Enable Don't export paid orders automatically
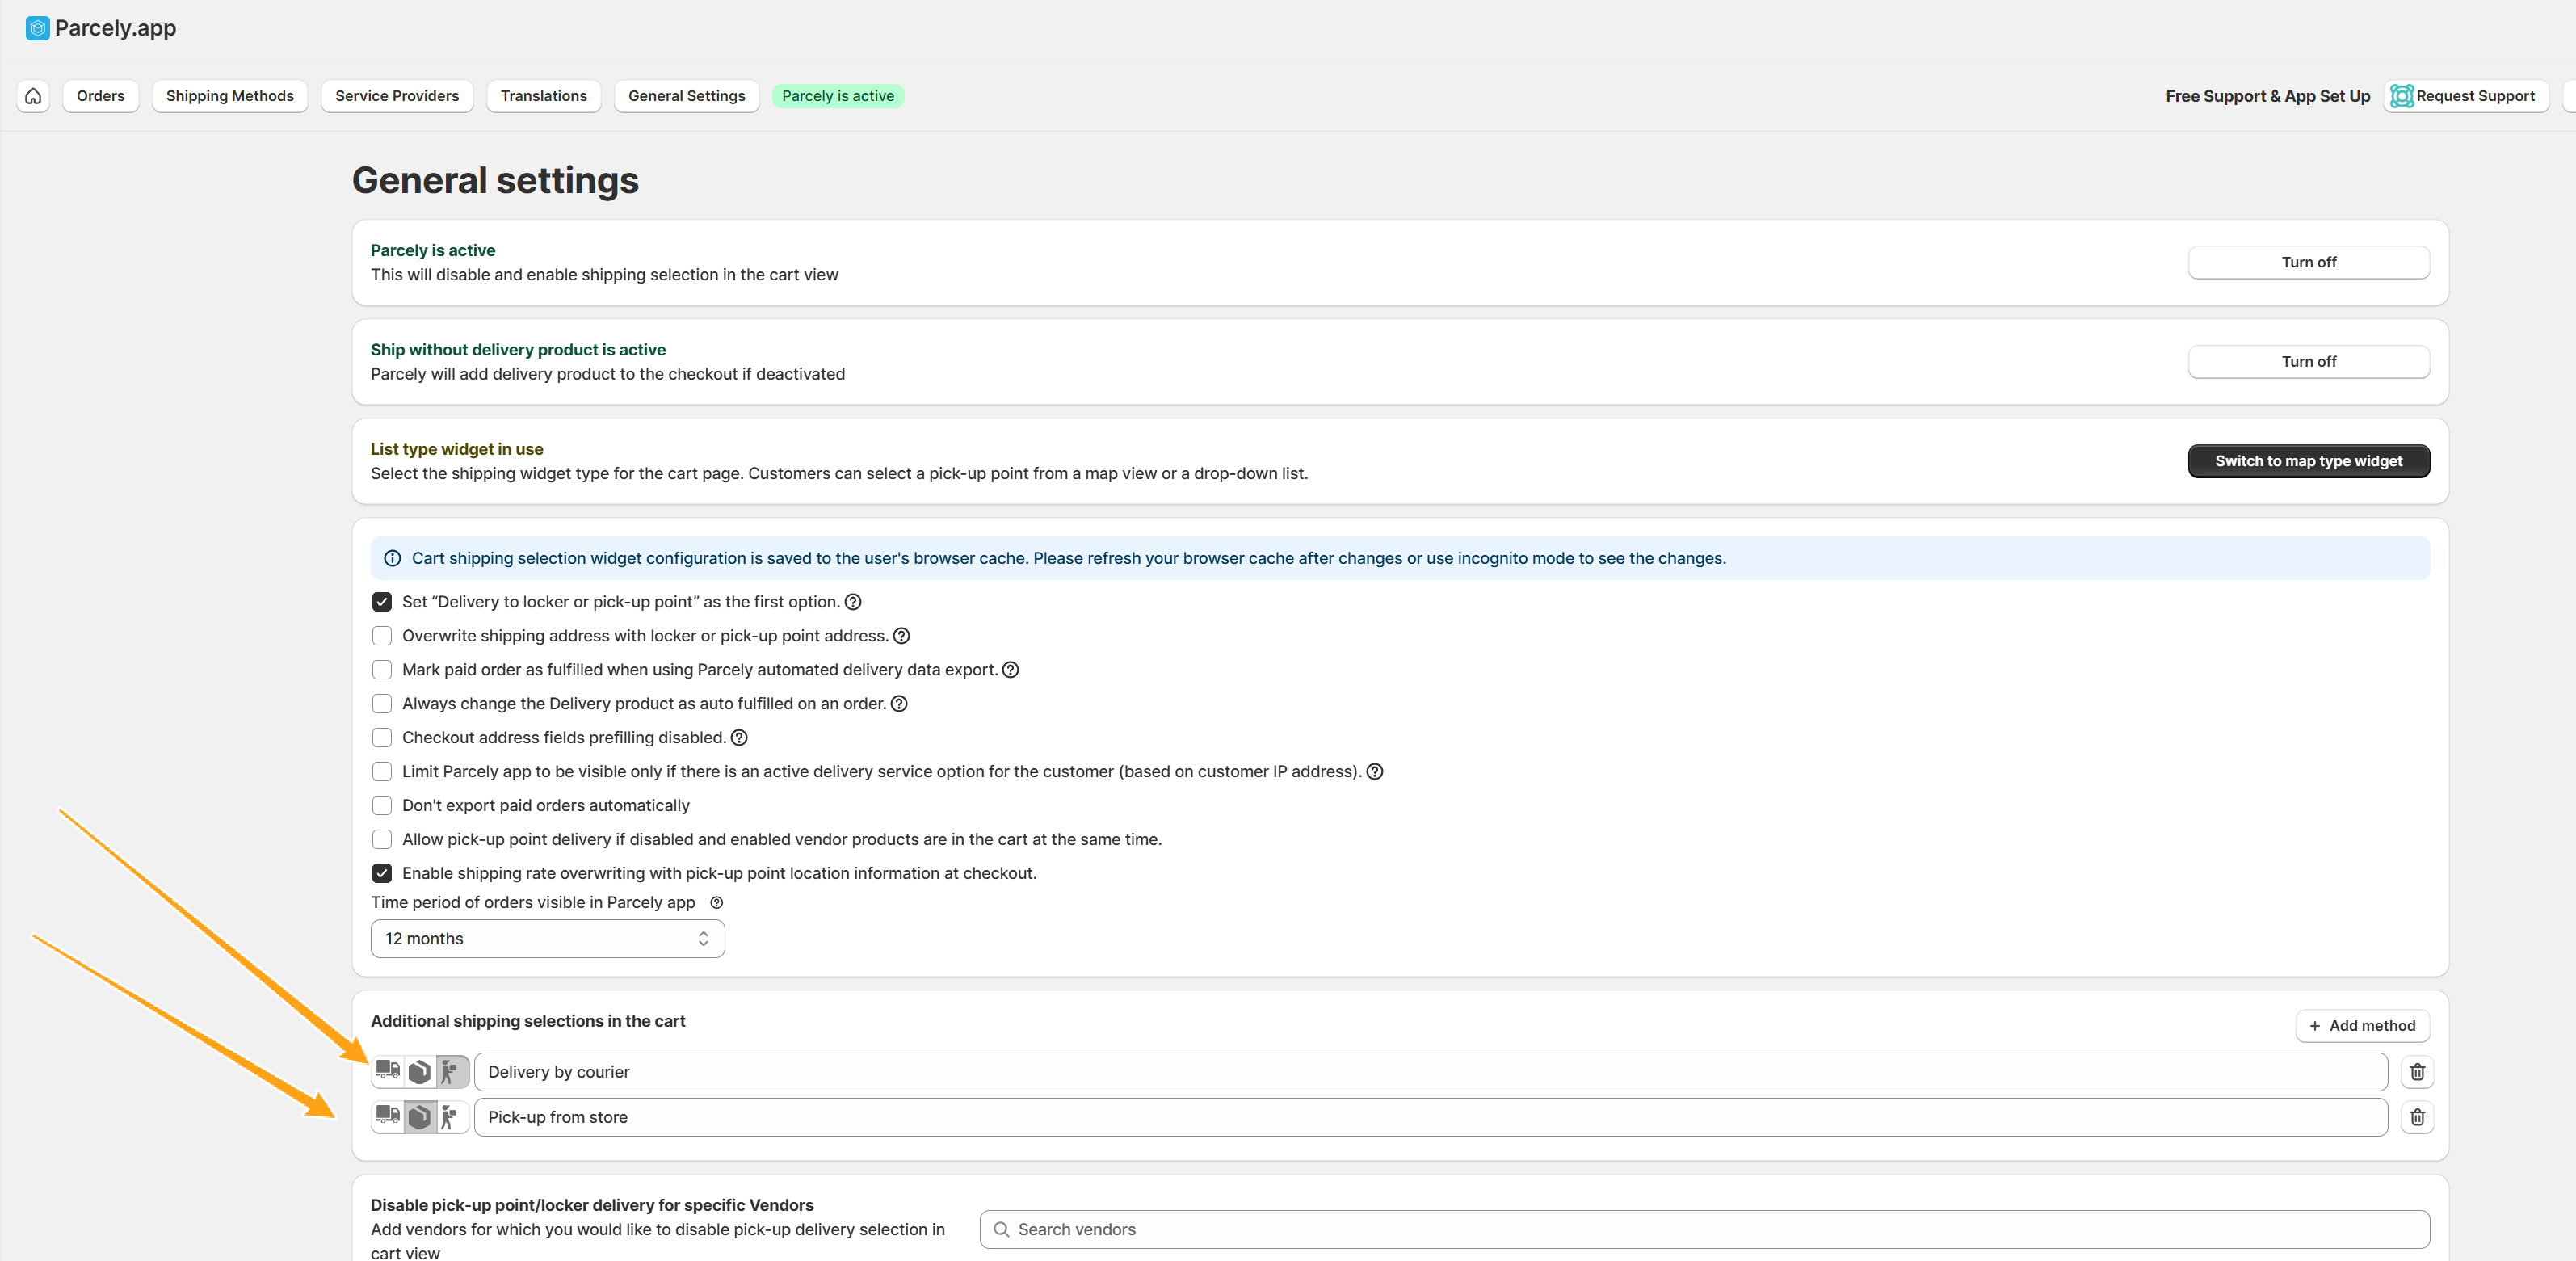2576x1261 pixels. pyautogui.click(x=382, y=805)
